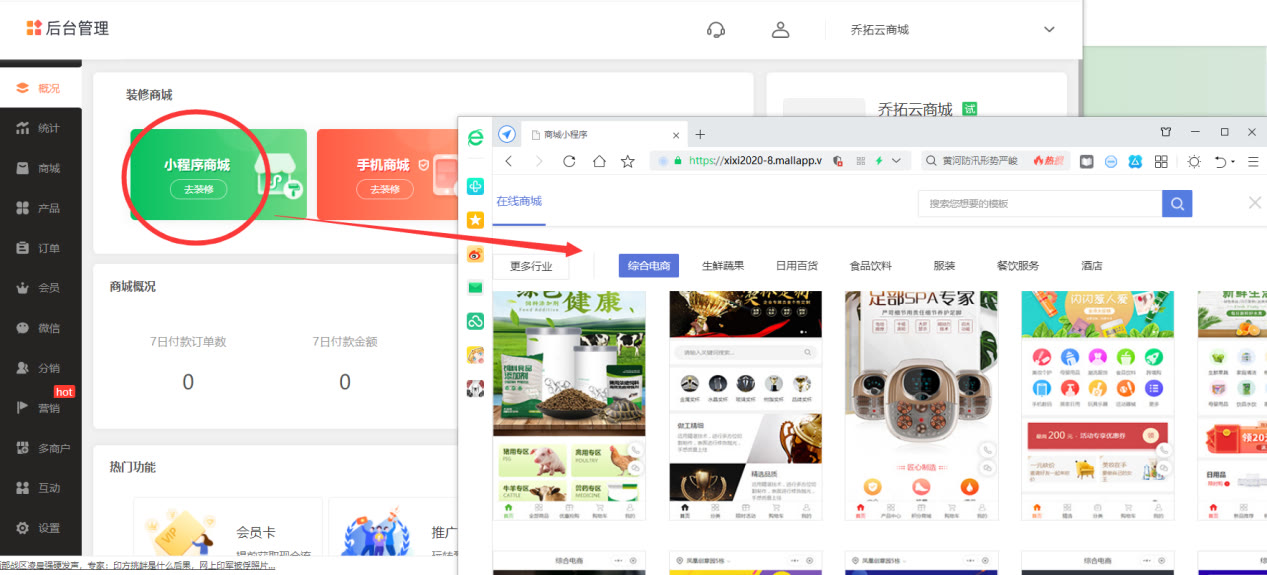Open 产品 products in the sidebar

coord(40,208)
